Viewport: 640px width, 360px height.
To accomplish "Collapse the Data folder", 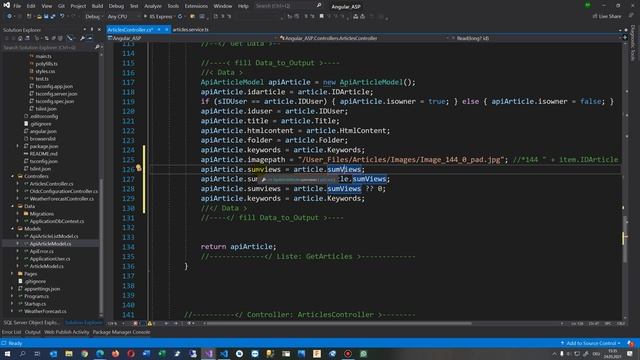I will tap(12, 206).
